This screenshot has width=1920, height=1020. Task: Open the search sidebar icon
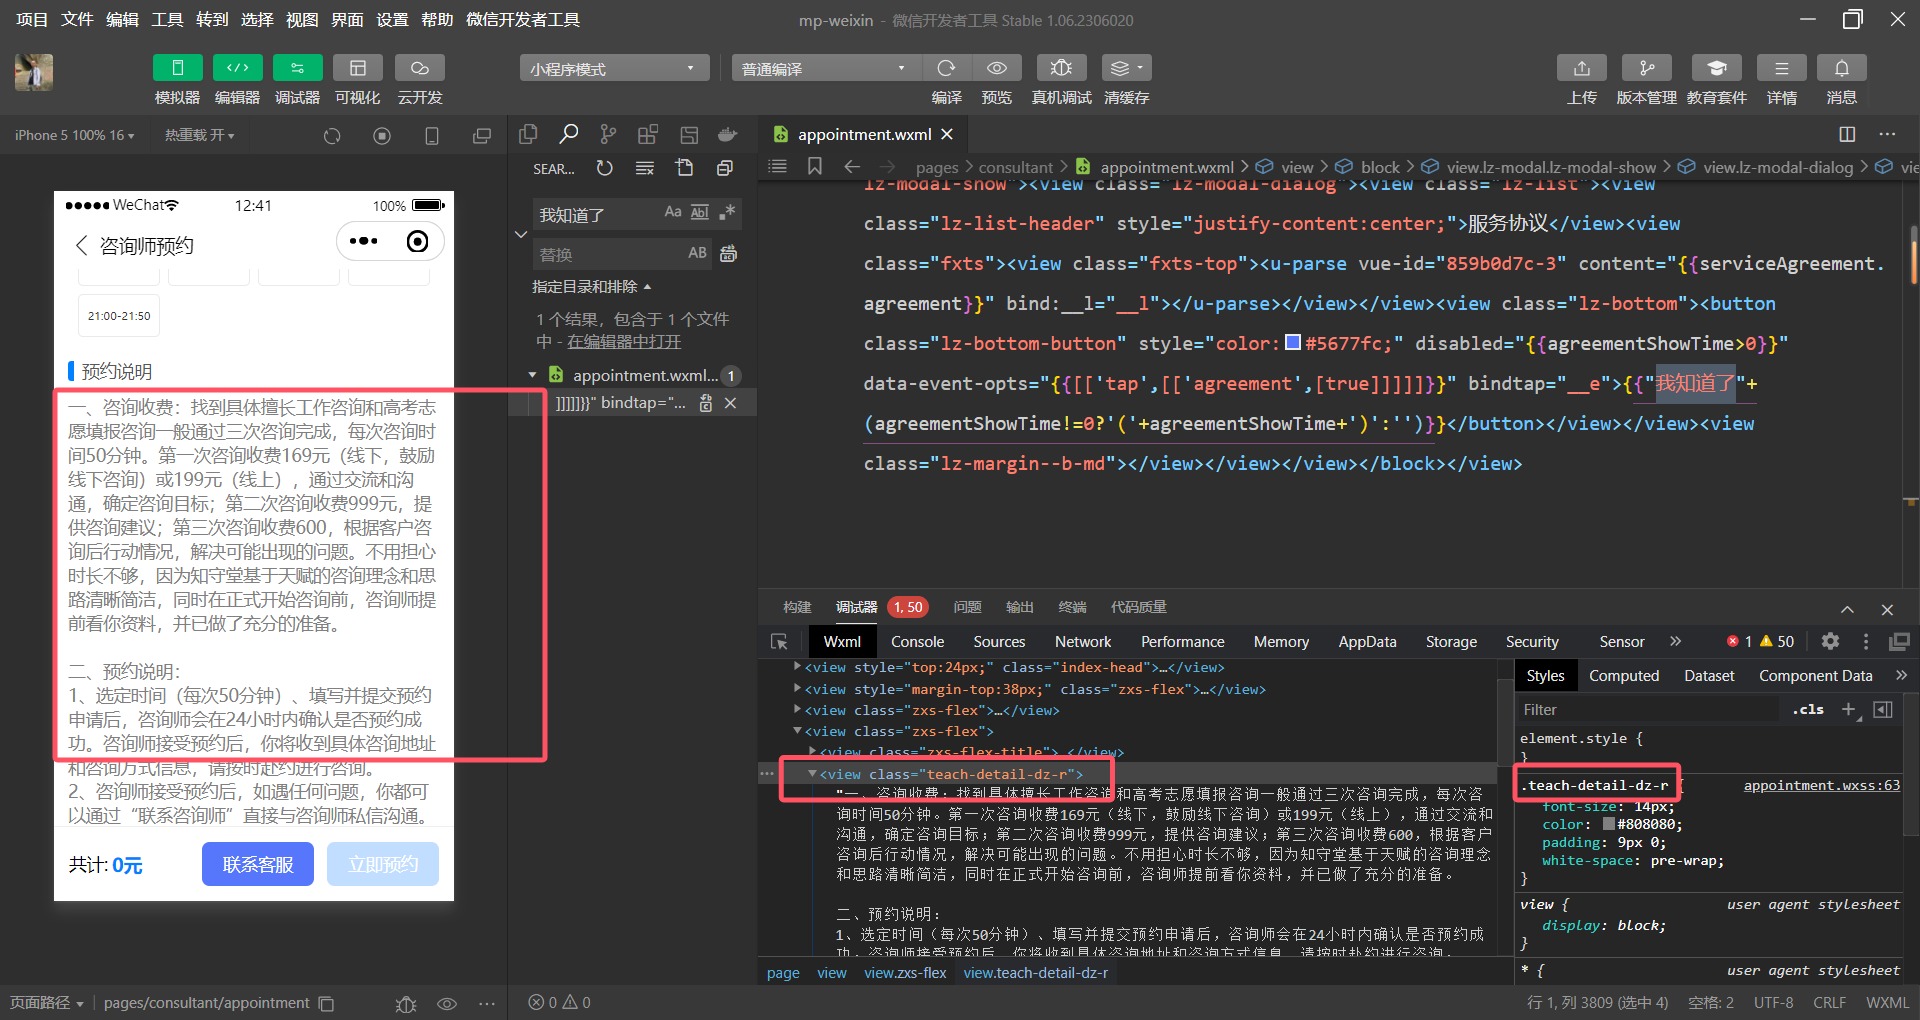click(x=568, y=134)
